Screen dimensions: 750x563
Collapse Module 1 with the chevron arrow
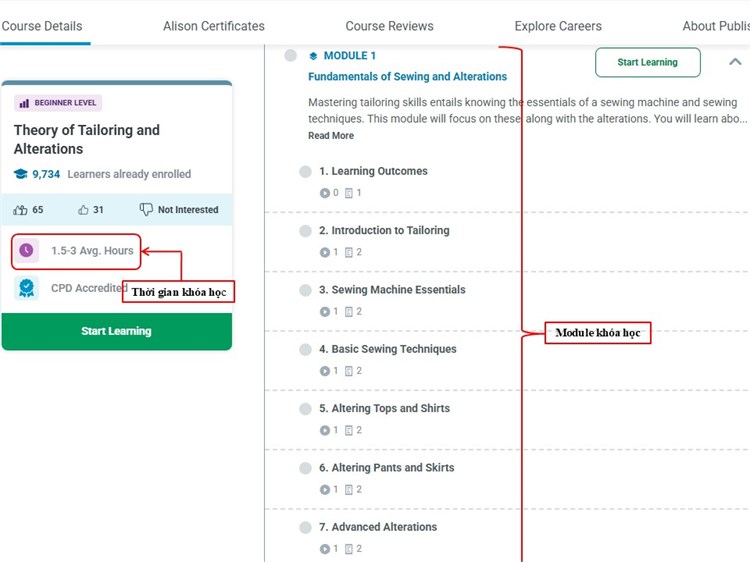735,62
